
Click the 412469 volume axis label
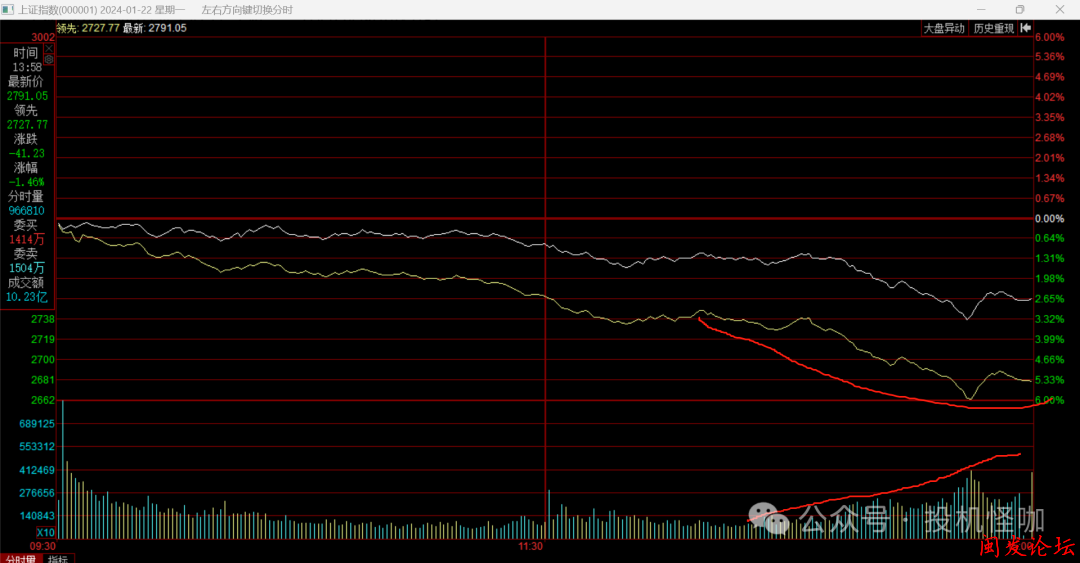(37, 470)
